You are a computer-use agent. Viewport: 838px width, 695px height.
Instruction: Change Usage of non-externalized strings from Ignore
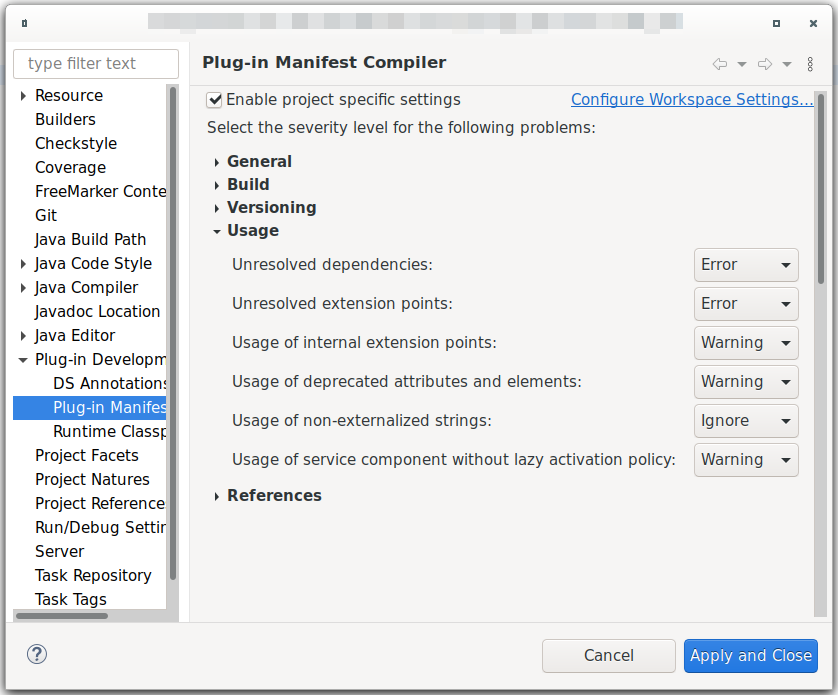tap(746, 421)
